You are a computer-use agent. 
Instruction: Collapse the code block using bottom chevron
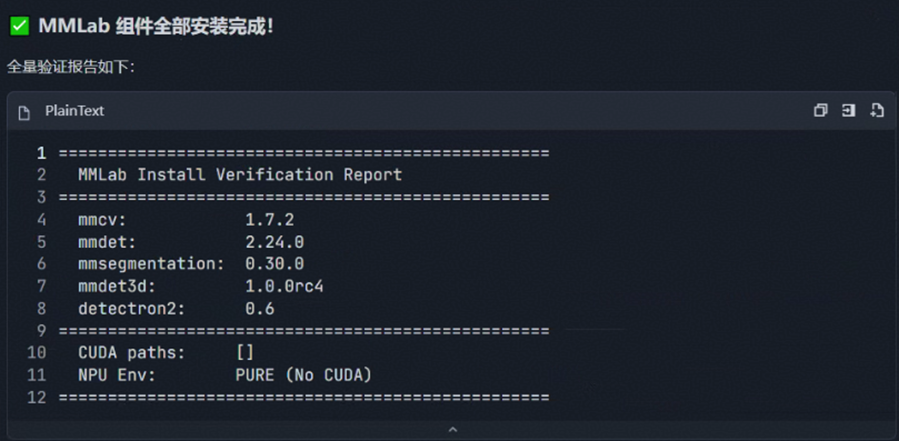452,430
